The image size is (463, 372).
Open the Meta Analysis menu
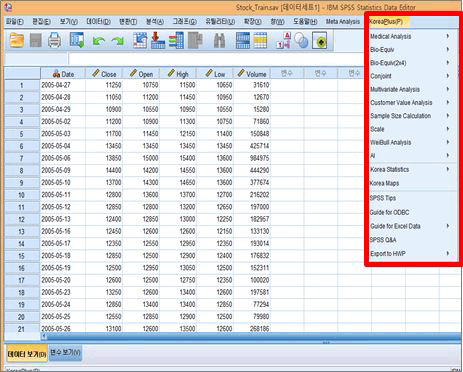point(343,22)
